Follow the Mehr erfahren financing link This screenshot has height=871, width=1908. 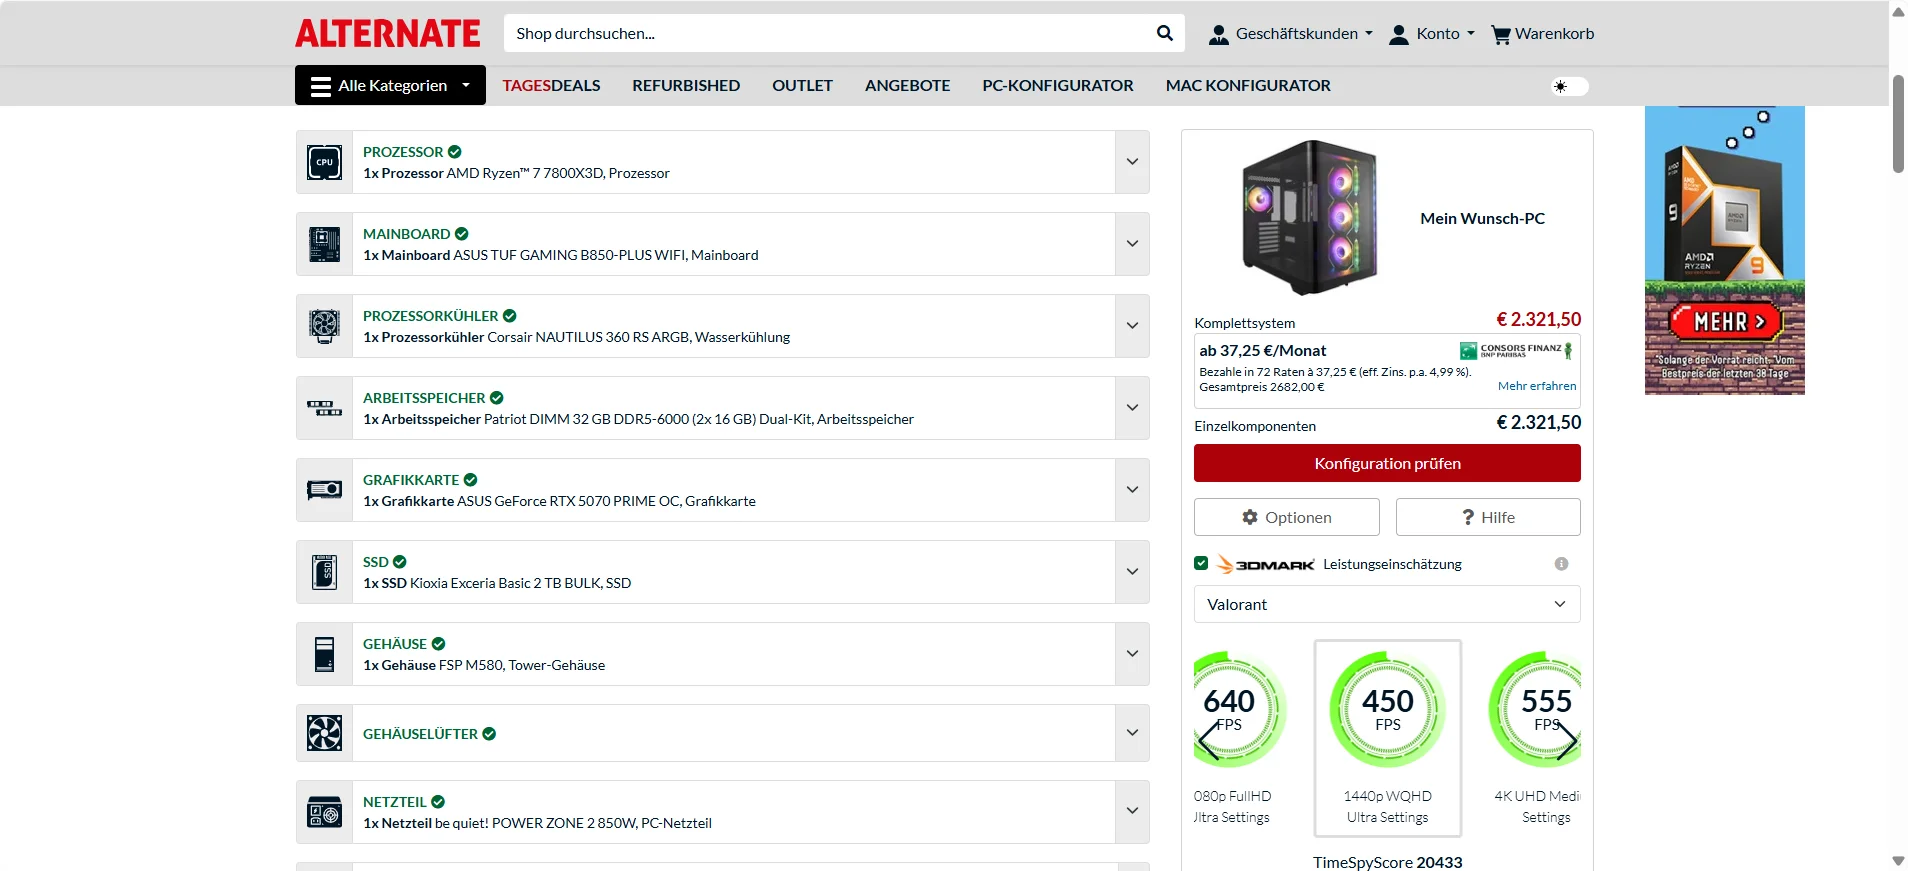(1537, 386)
